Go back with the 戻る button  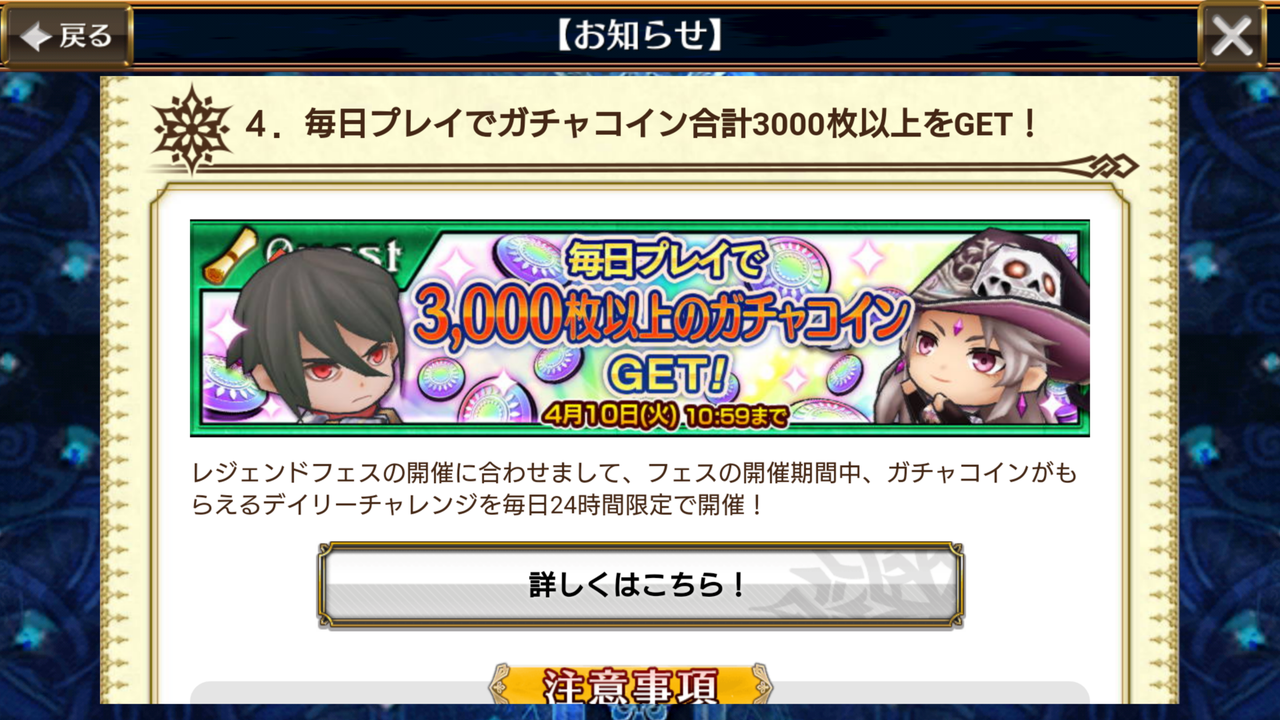point(66,37)
